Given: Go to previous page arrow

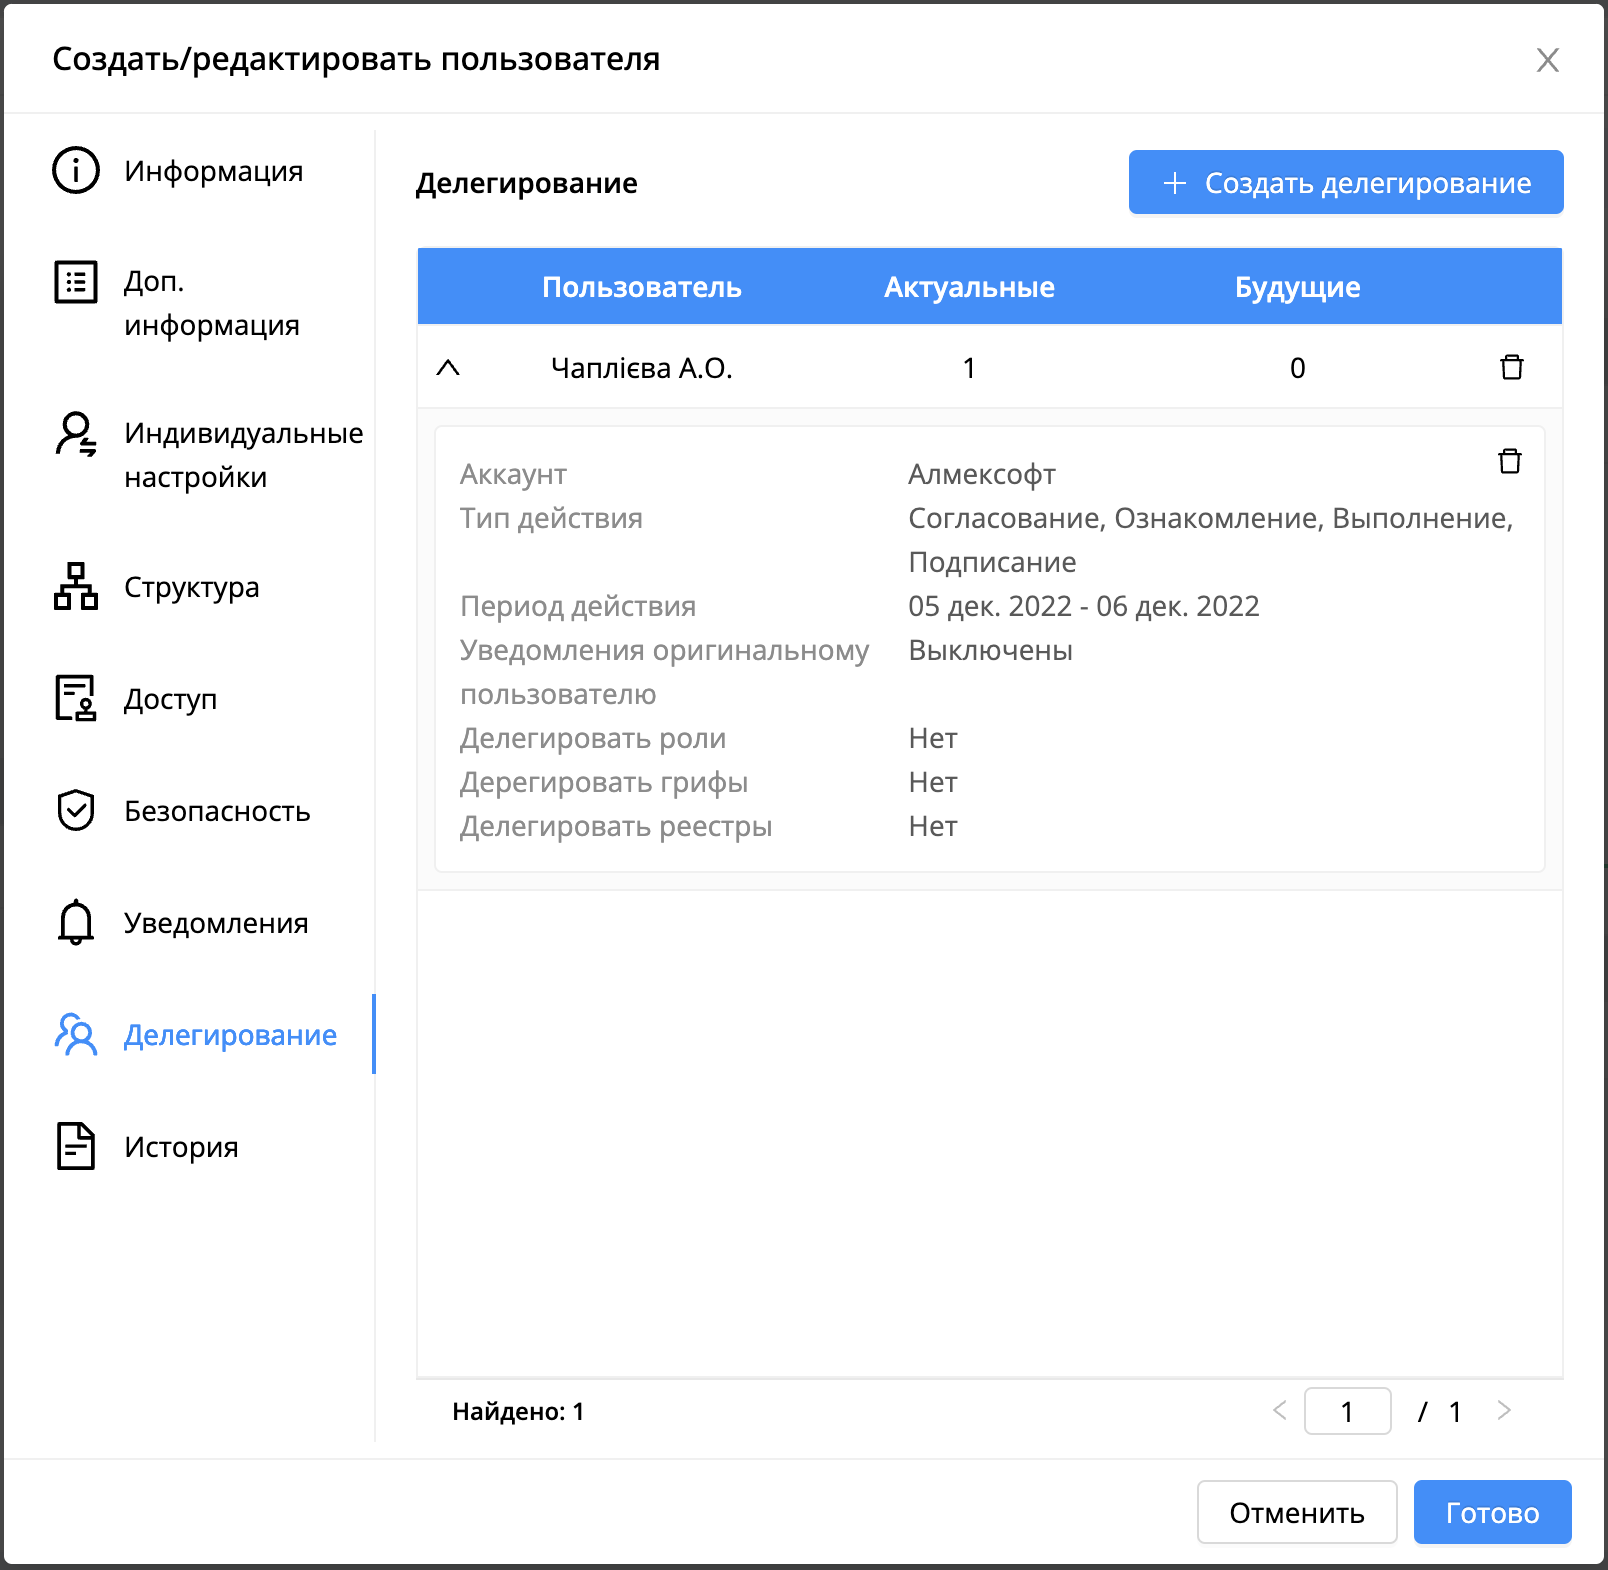Looking at the screenshot, I should click(1280, 1411).
